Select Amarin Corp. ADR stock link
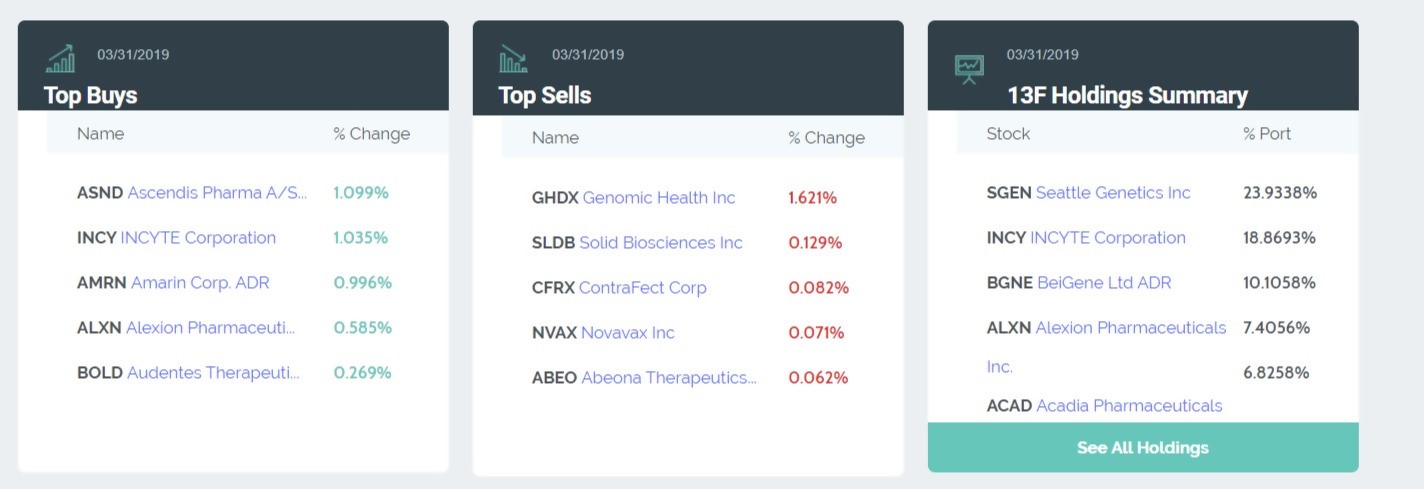 point(200,282)
